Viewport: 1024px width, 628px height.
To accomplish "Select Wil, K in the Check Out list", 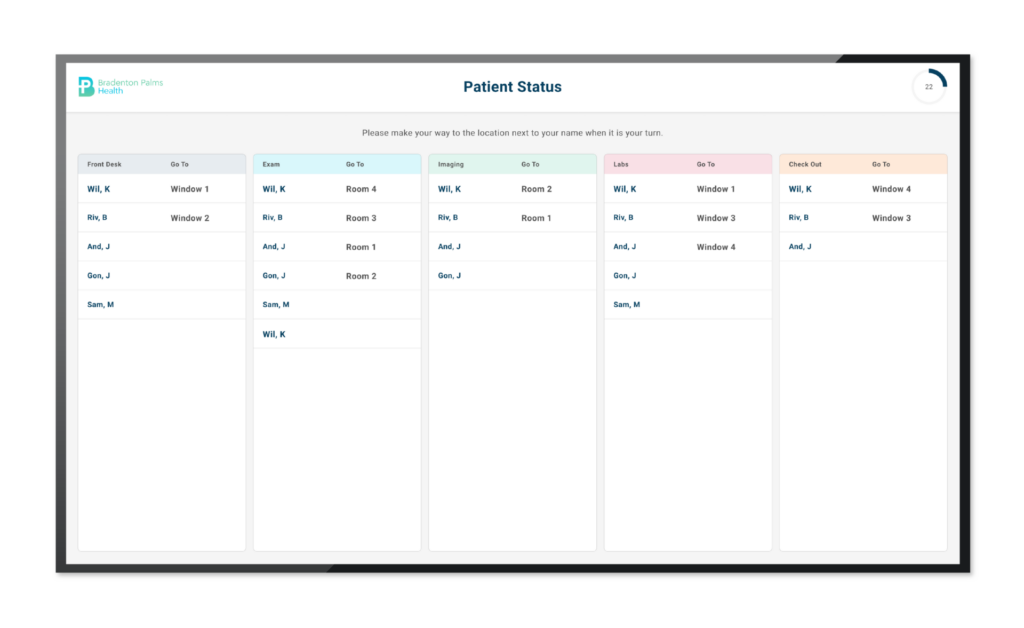I will (800, 189).
